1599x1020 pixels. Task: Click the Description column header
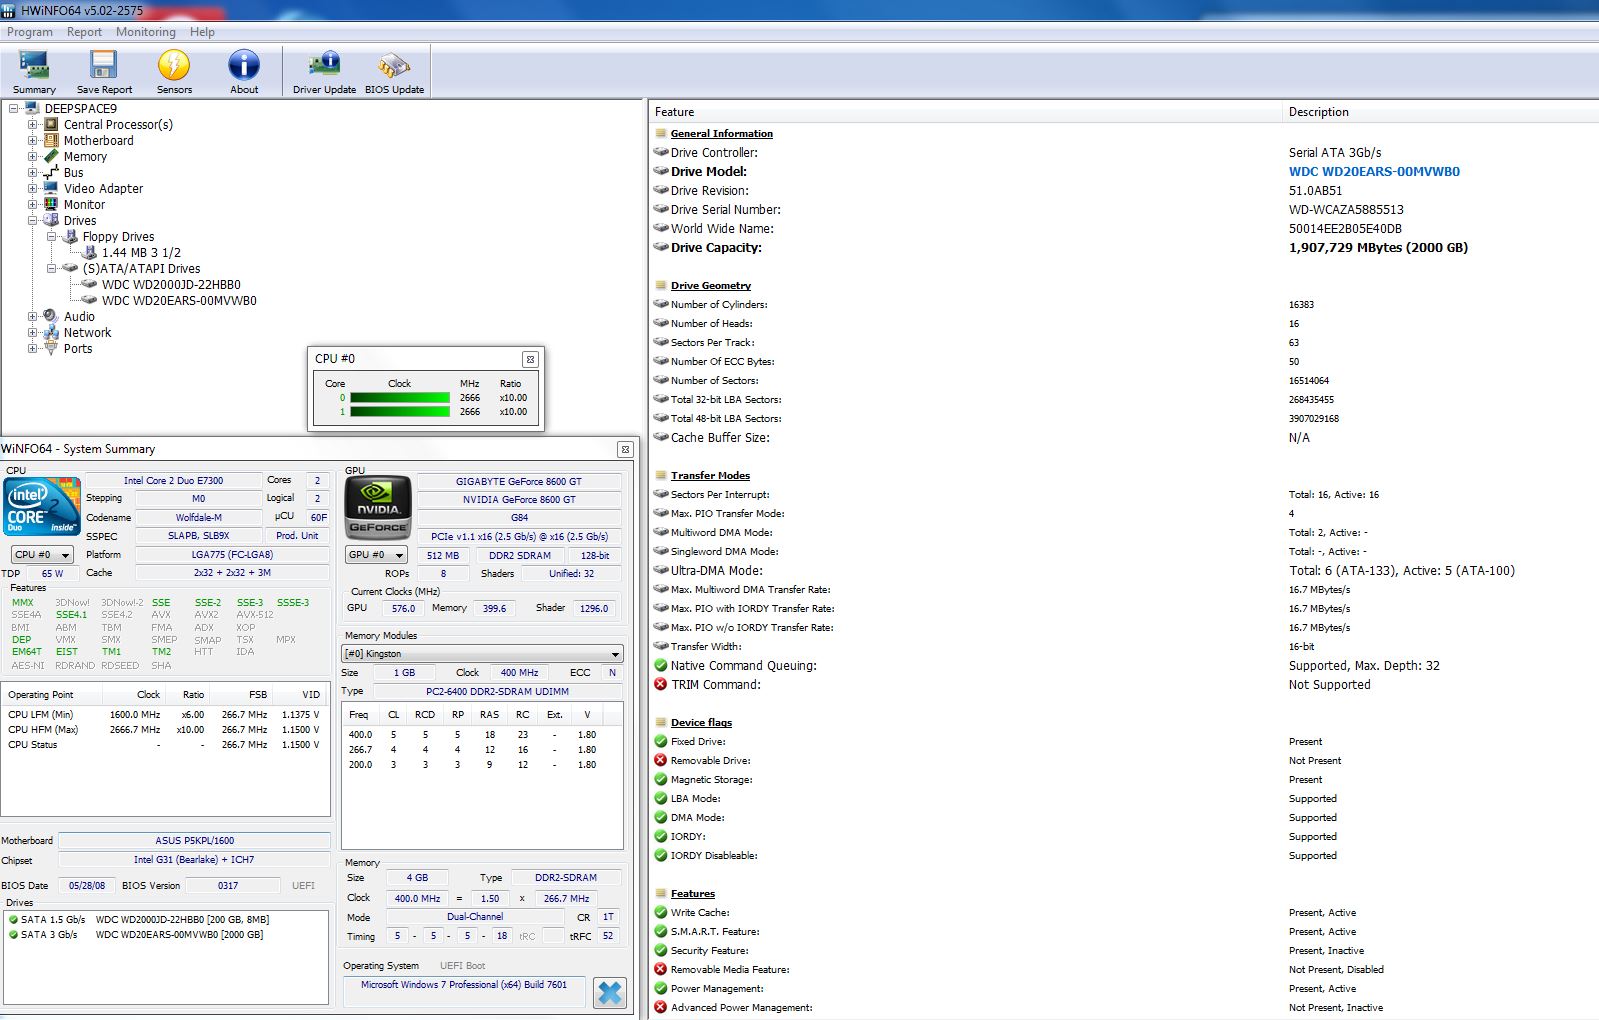tap(1440, 112)
